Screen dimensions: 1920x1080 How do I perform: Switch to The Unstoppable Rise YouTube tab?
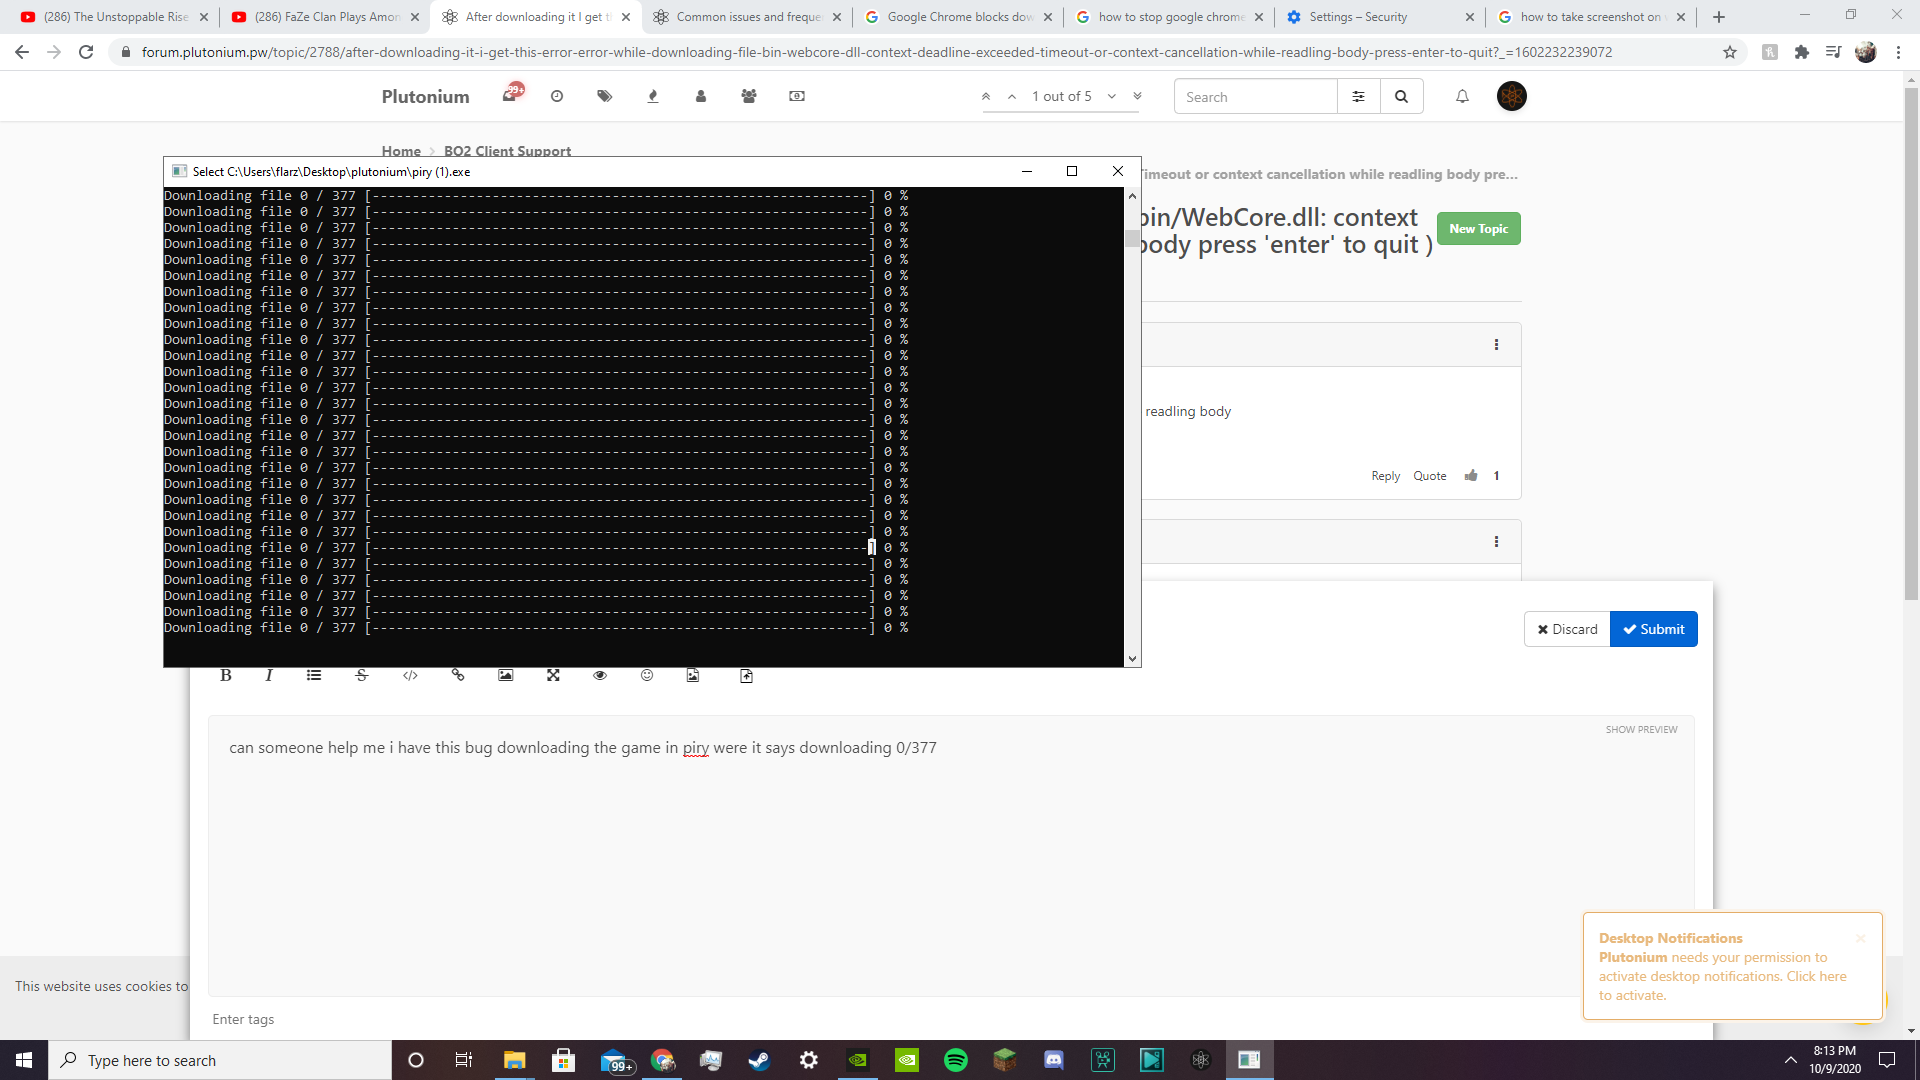pyautogui.click(x=115, y=17)
